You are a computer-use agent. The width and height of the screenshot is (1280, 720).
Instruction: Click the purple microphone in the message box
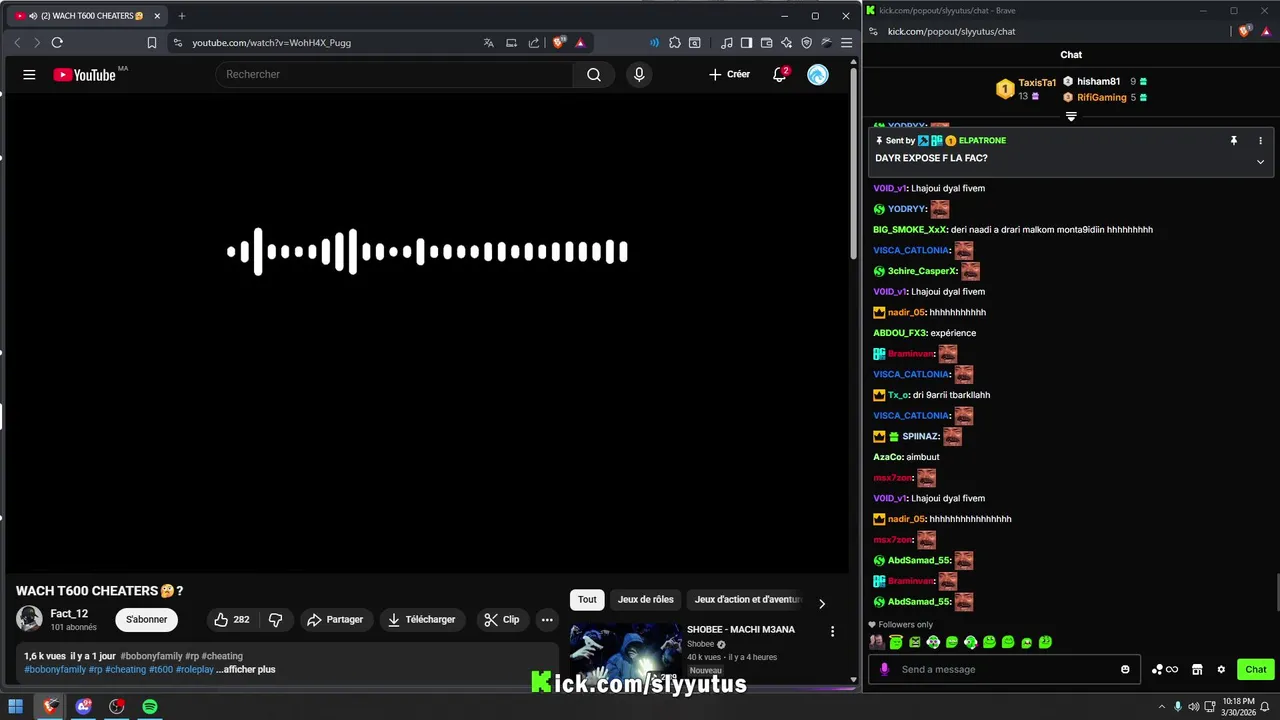884,670
